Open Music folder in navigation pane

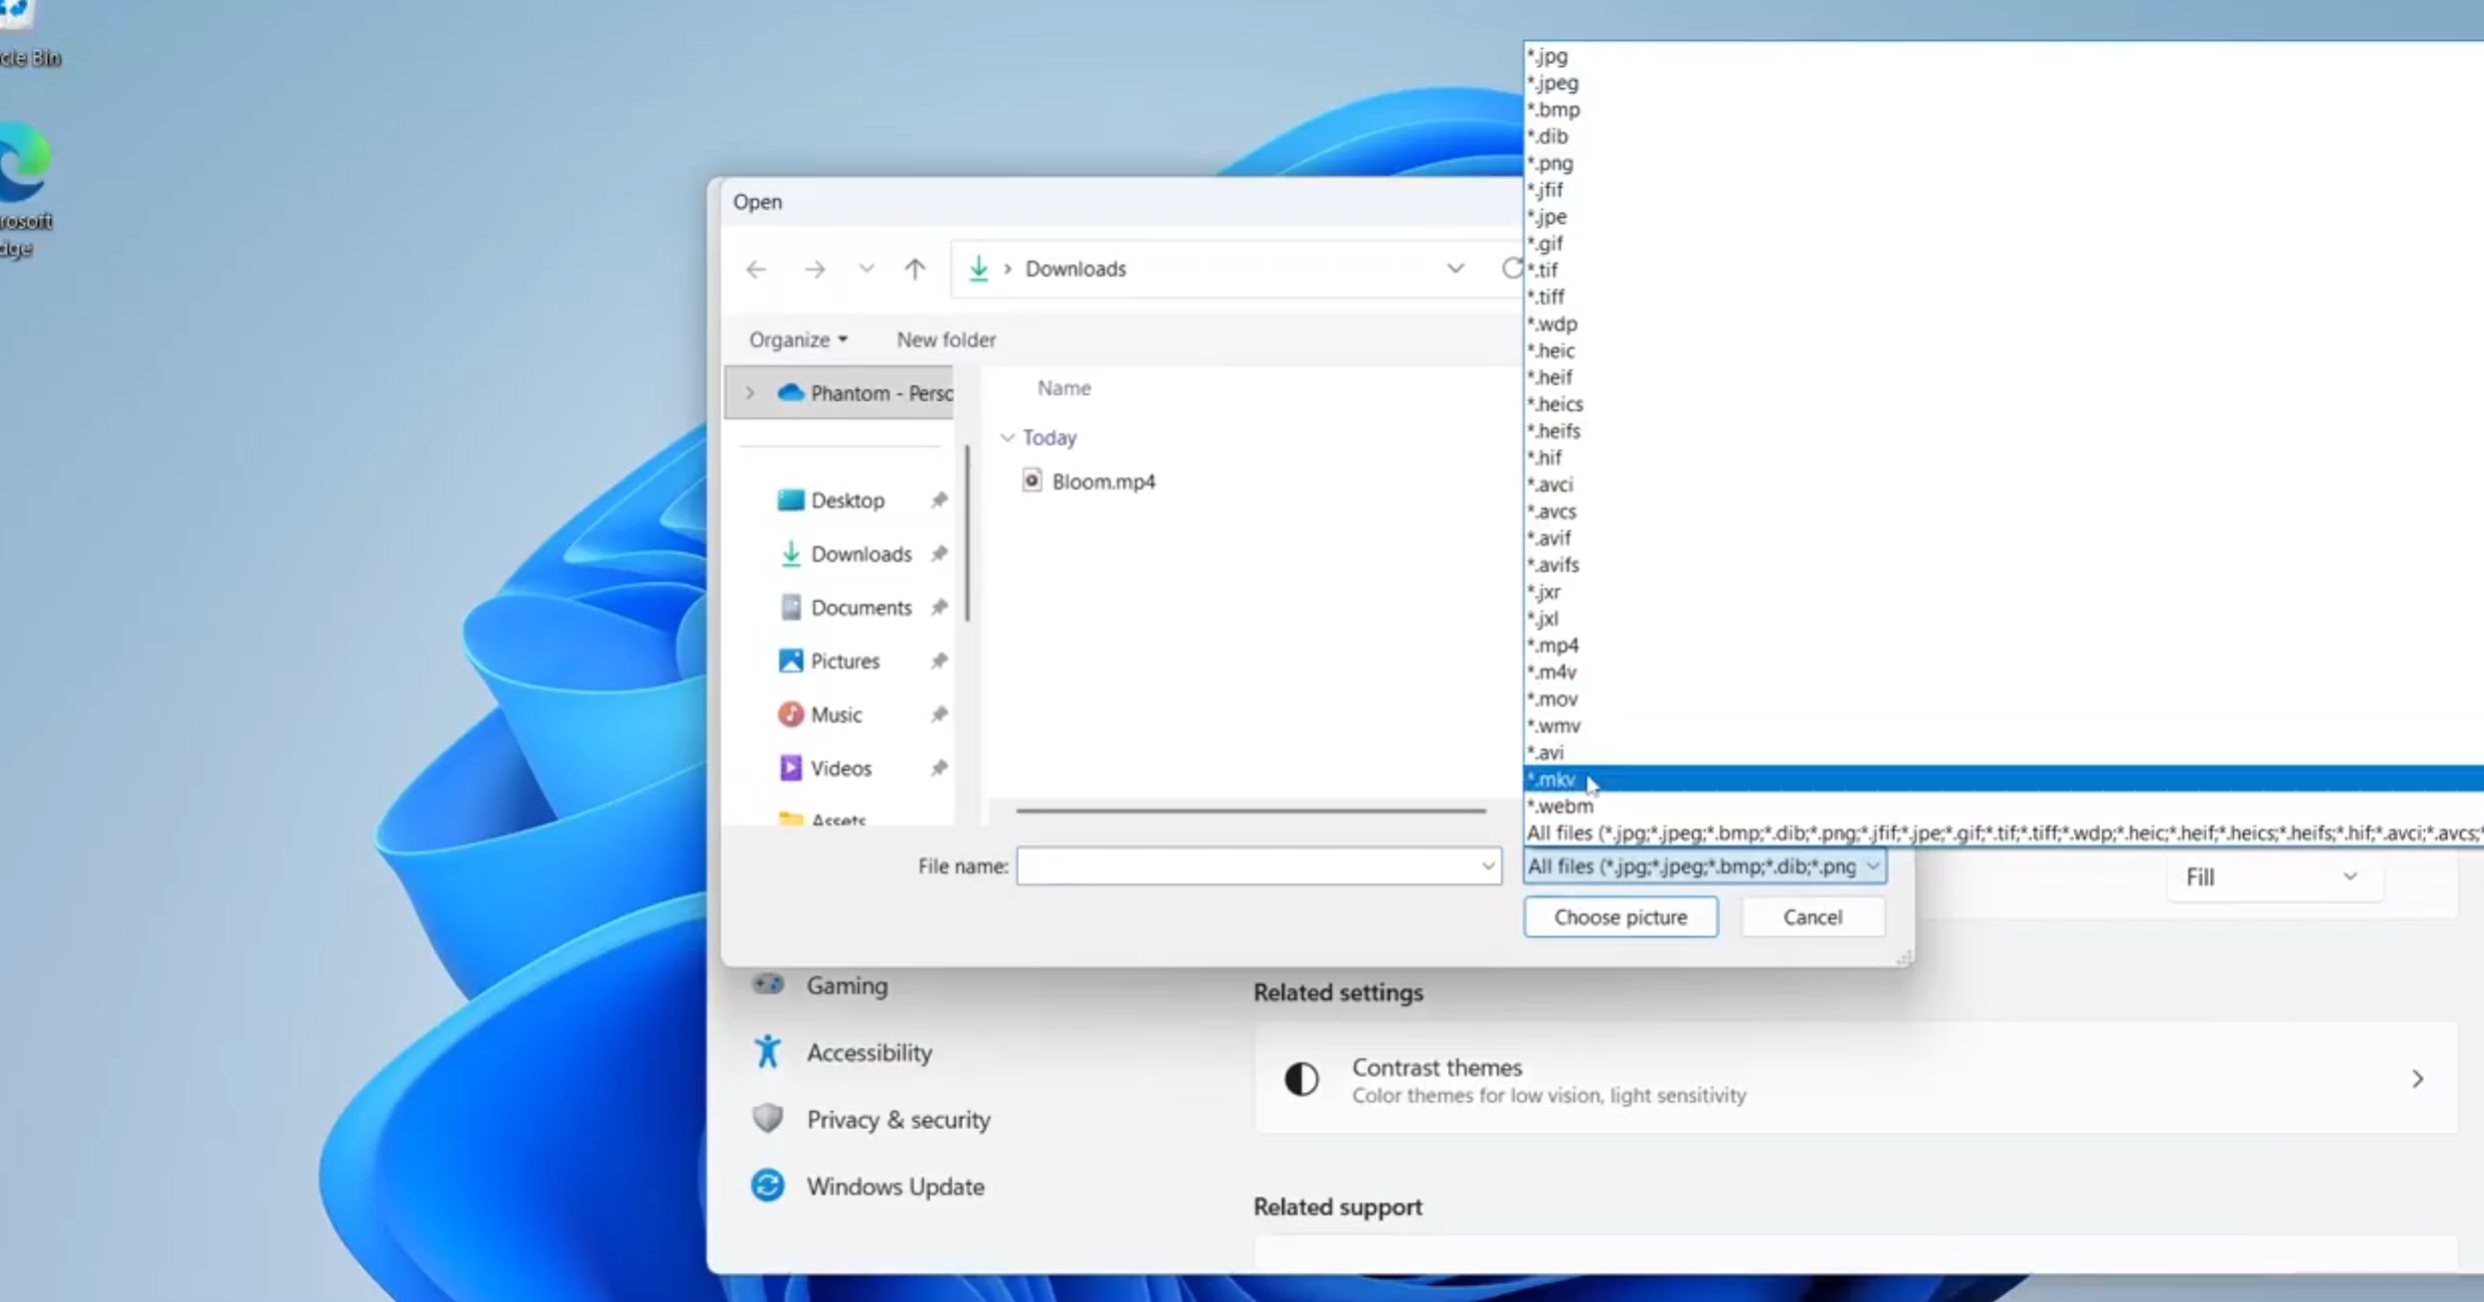coord(835,715)
